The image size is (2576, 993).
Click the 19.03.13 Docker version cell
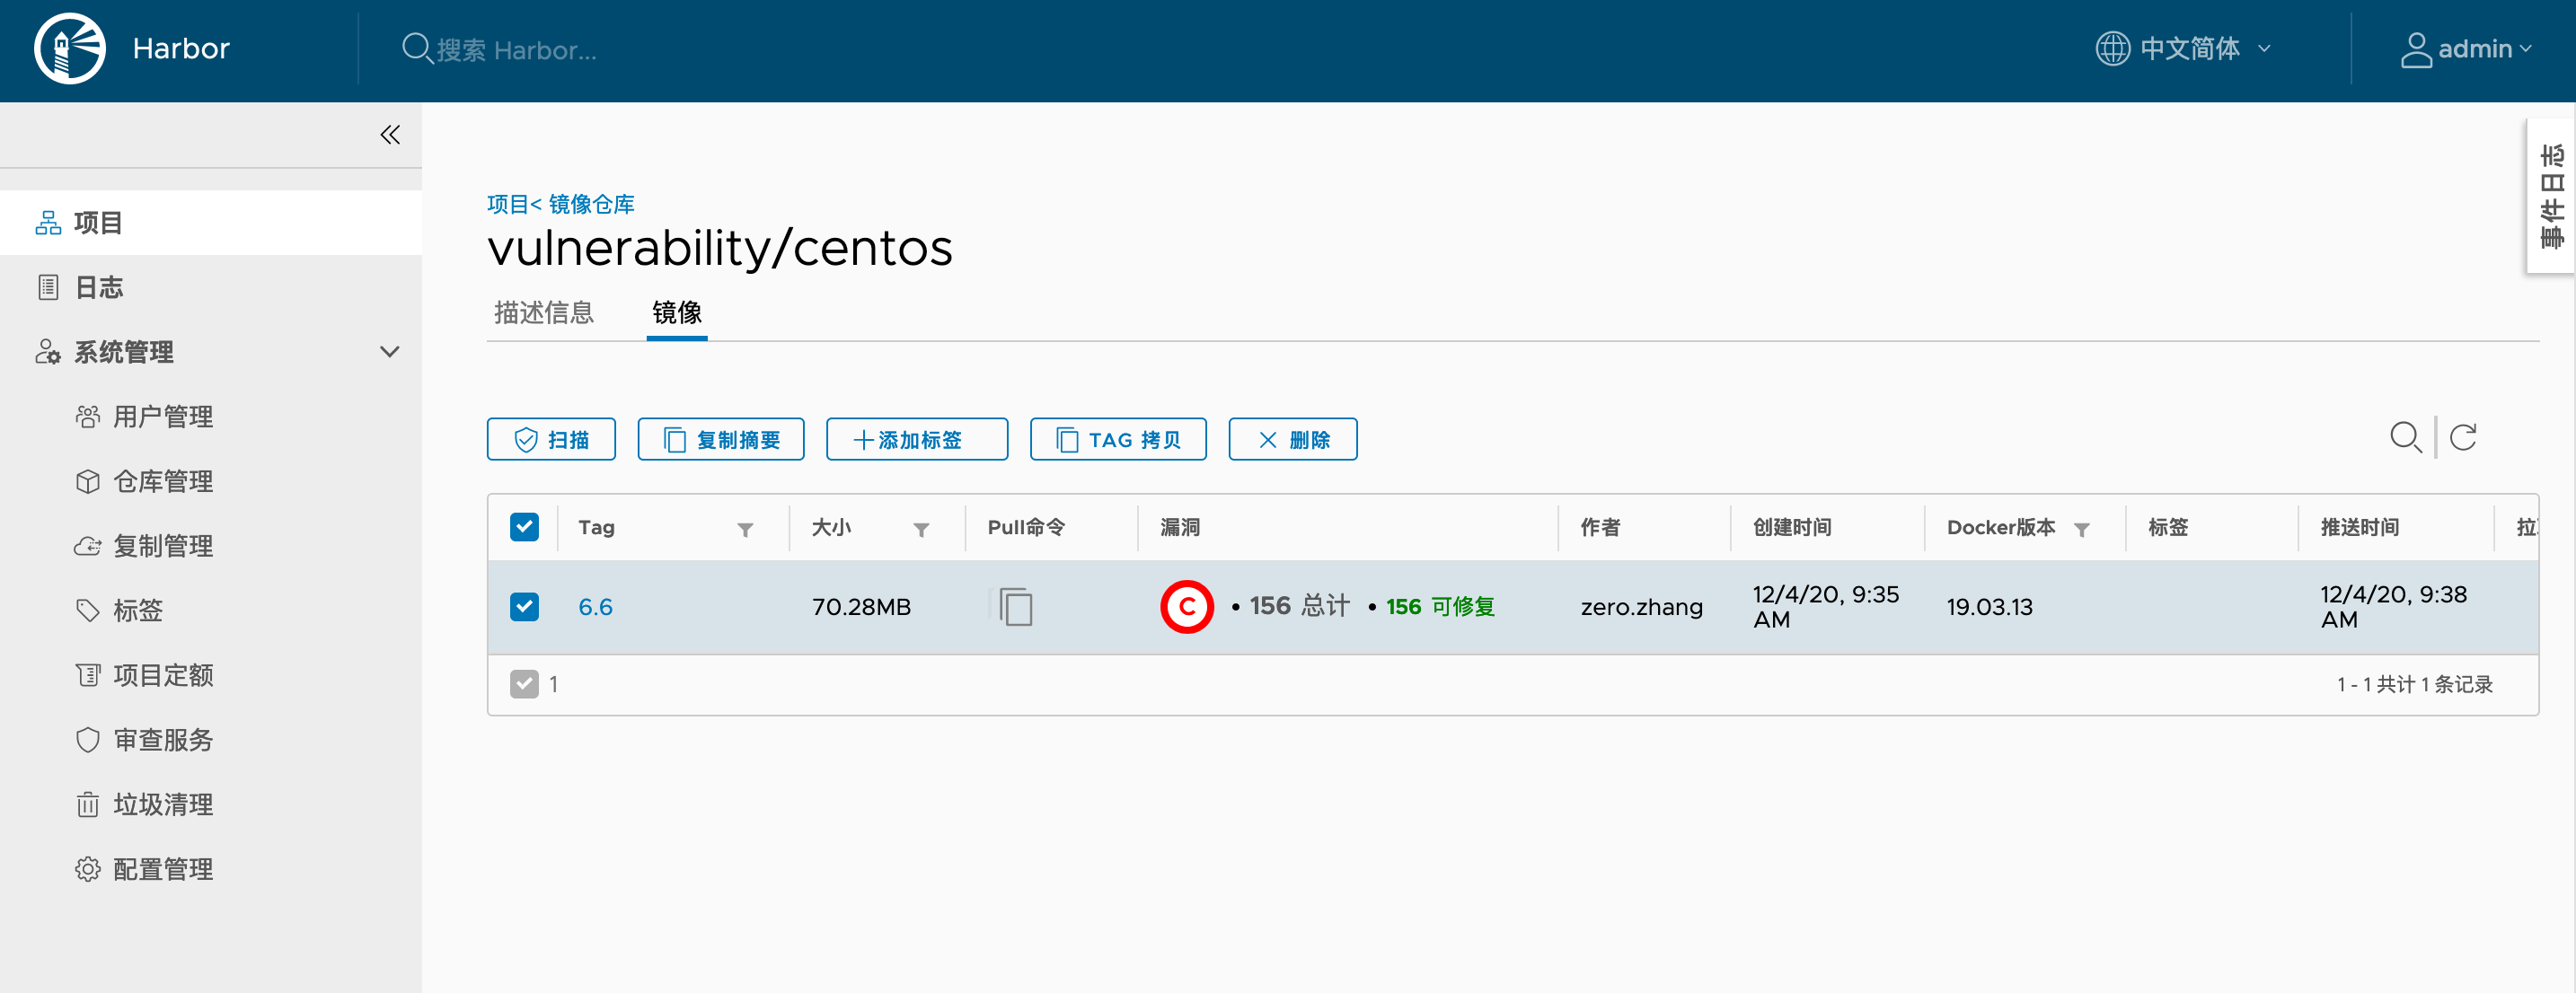[1989, 607]
